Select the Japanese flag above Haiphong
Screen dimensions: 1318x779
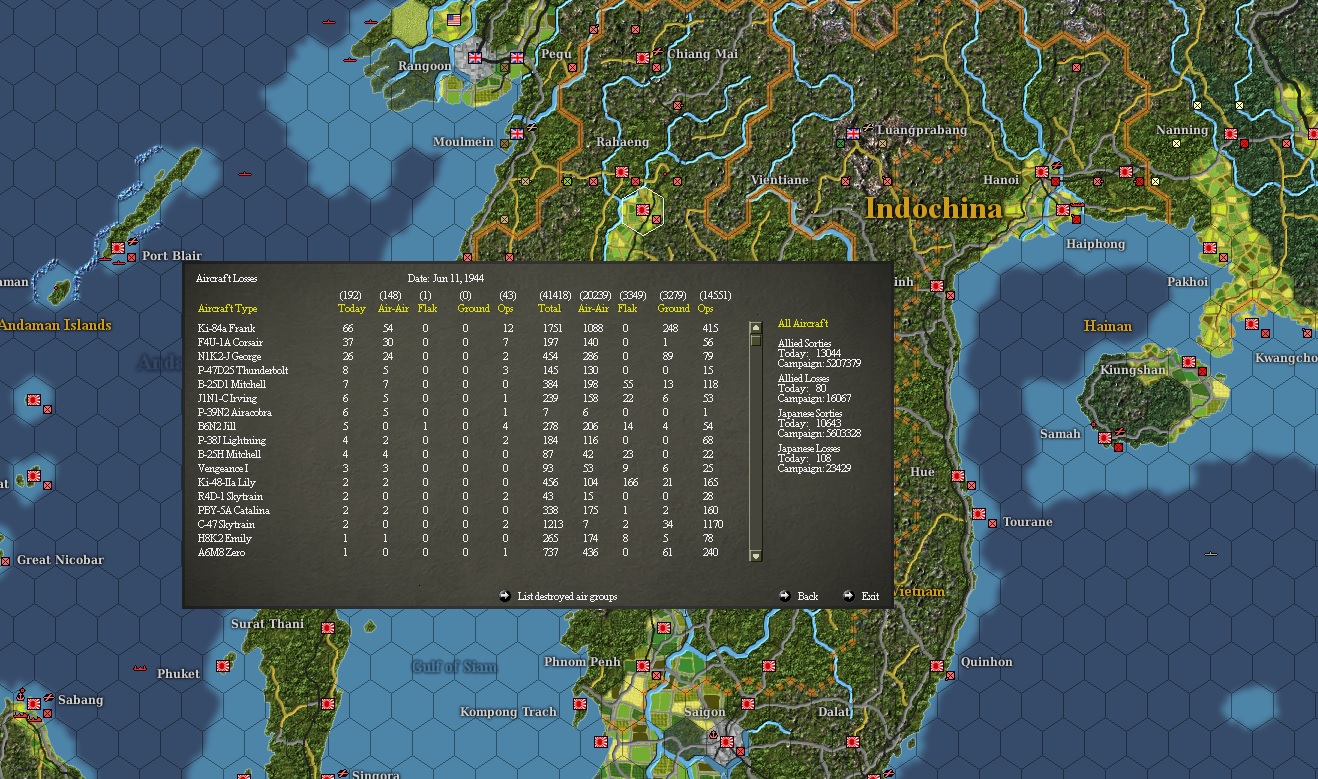click(1063, 209)
